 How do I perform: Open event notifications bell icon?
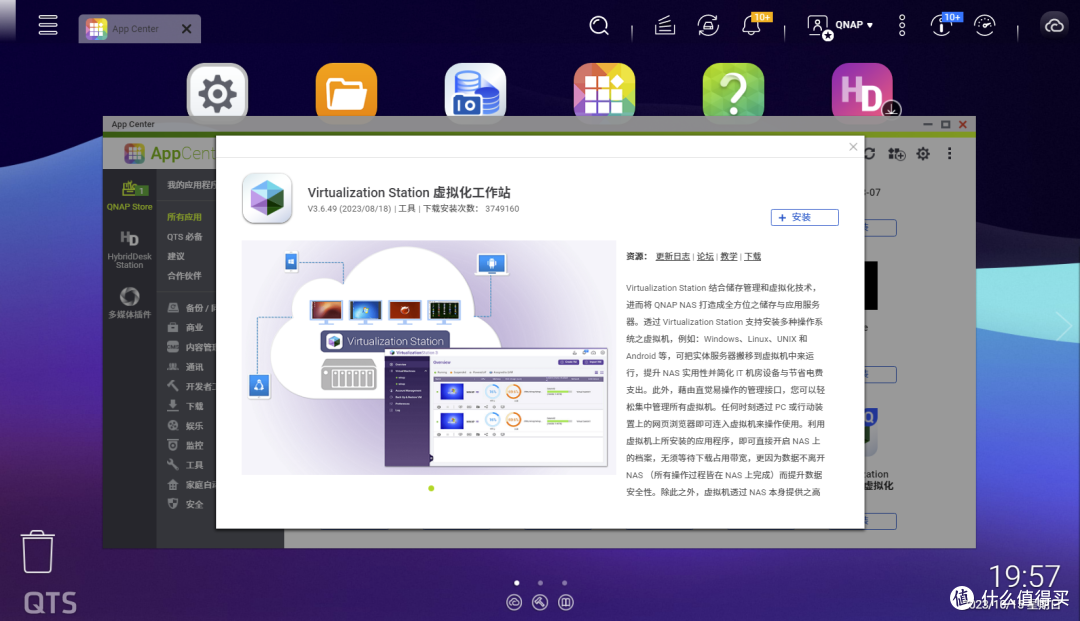(x=751, y=26)
